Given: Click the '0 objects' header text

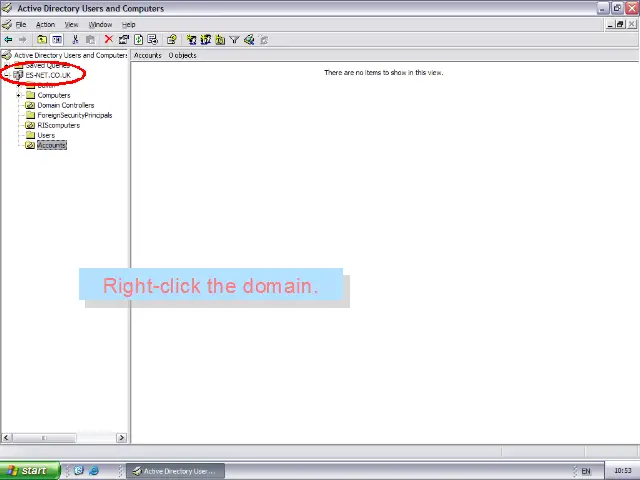Looking at the screenshot, I should point(182,55).
